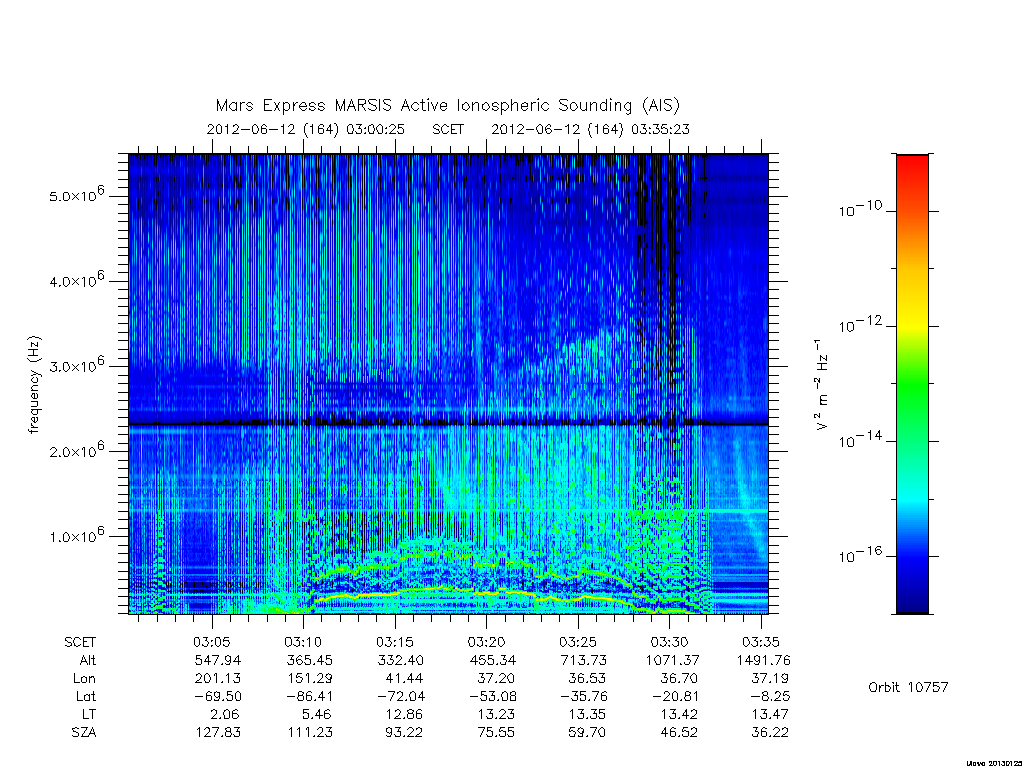Click the 1.0×10⁶ frequency tick label

click(76, 535)
